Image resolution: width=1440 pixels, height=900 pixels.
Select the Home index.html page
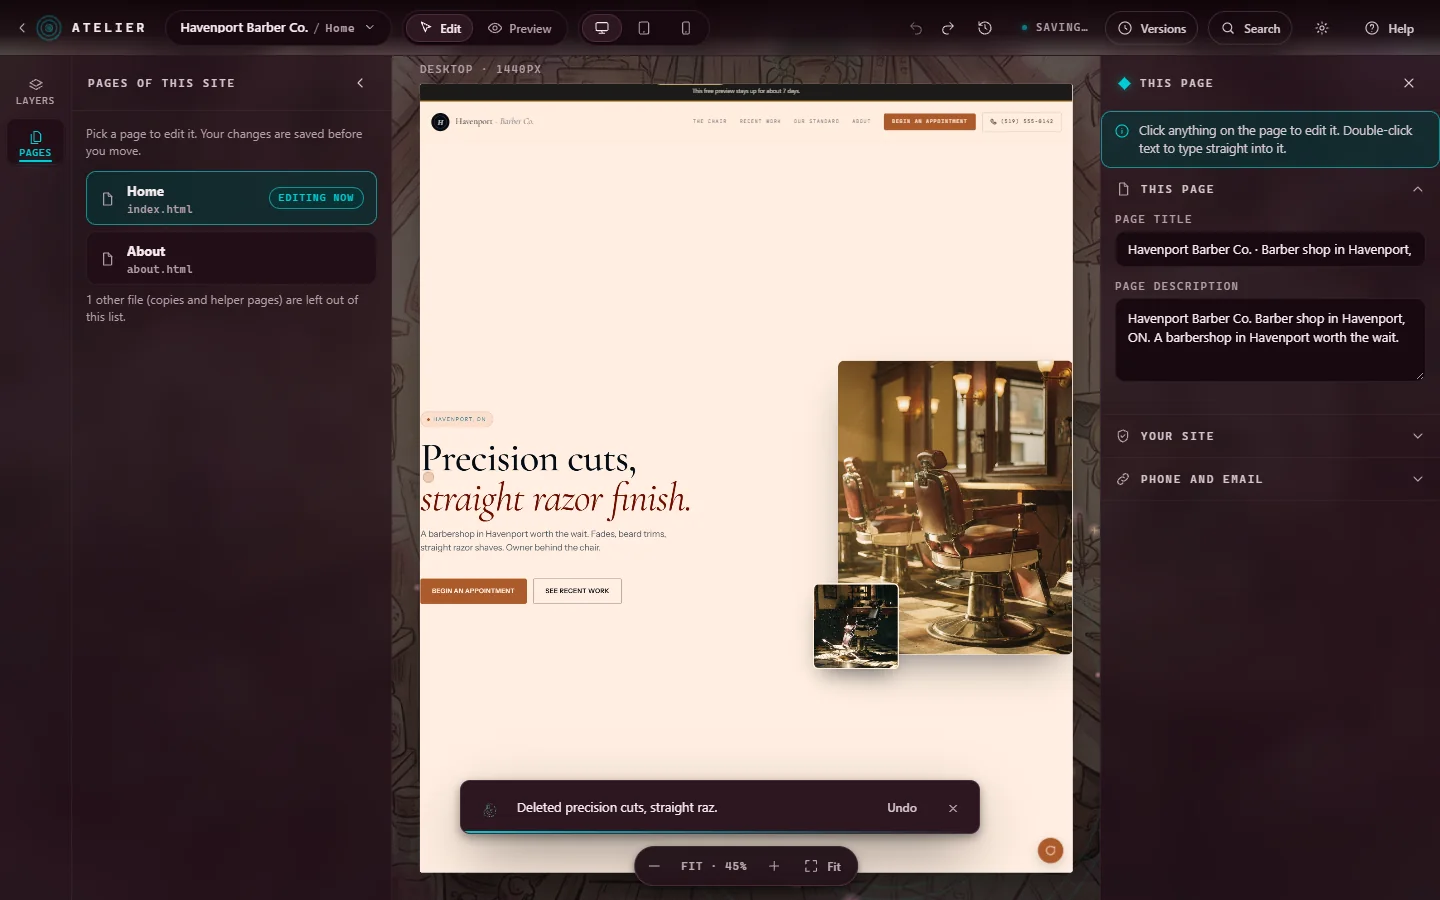231,198
